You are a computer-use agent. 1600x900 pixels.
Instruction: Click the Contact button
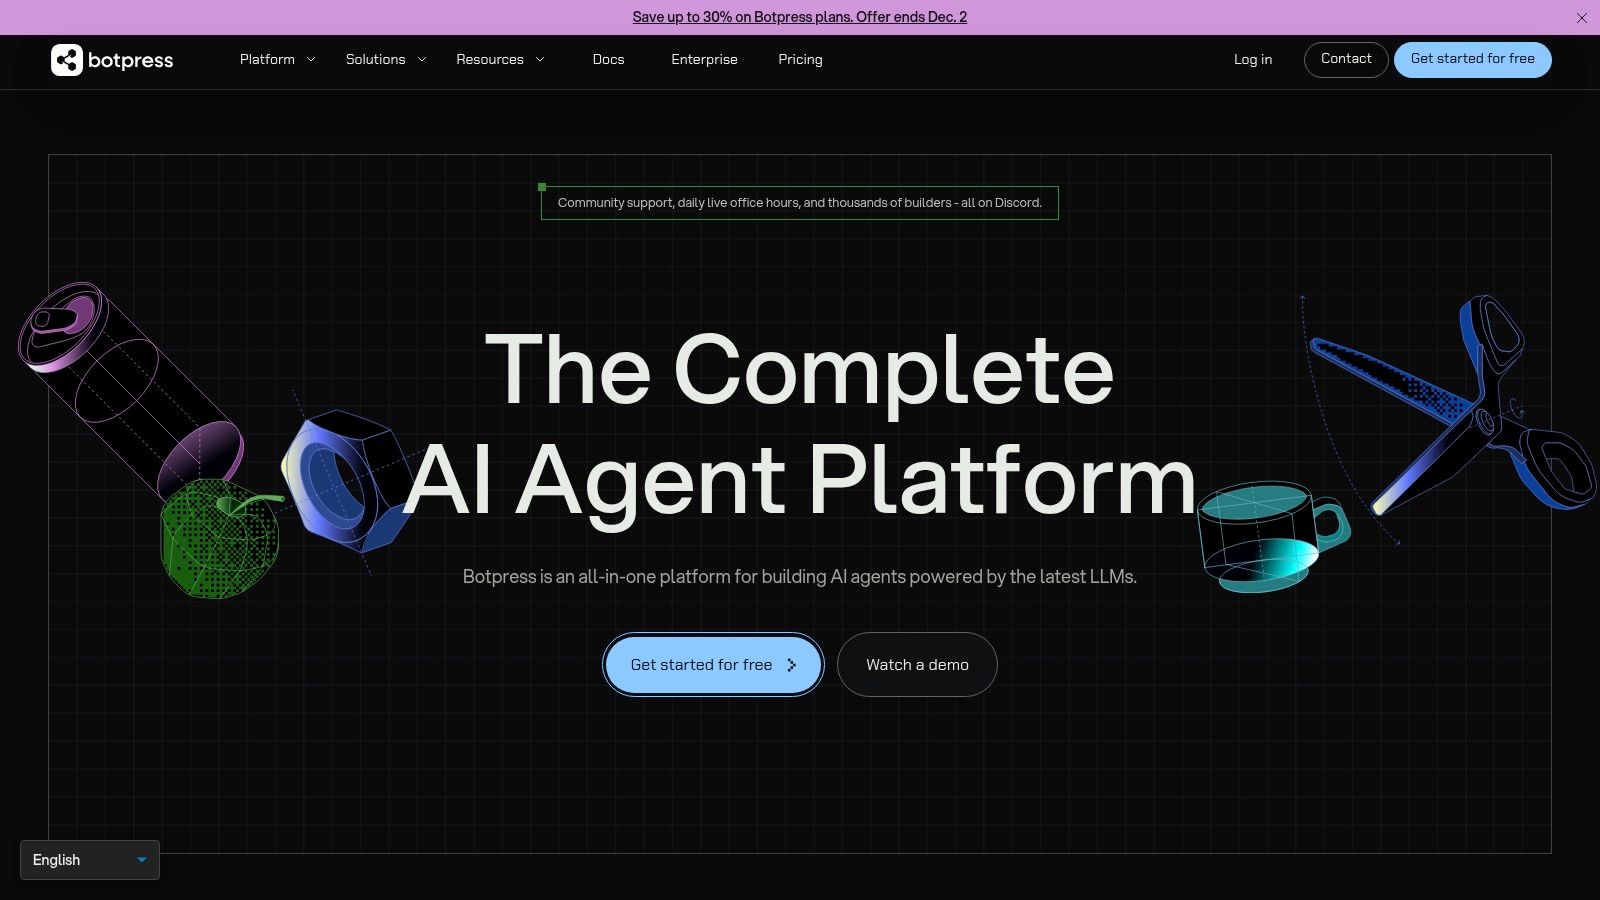1346,59
